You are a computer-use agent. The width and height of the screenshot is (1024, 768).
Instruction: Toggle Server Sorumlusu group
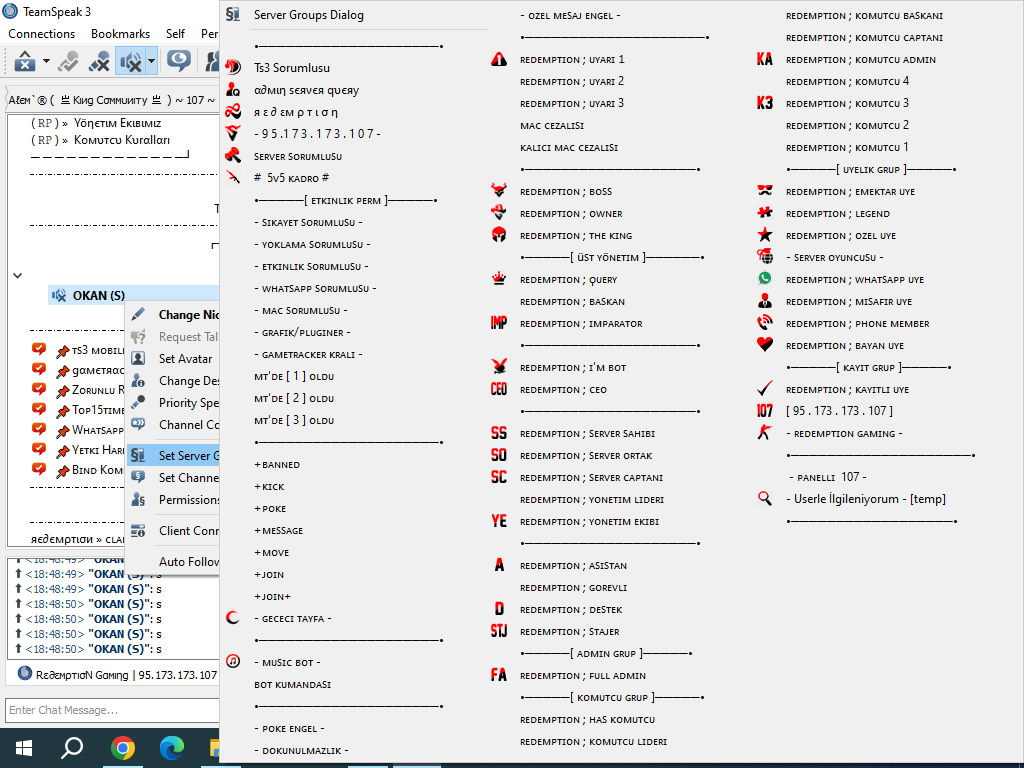[298, 156]
